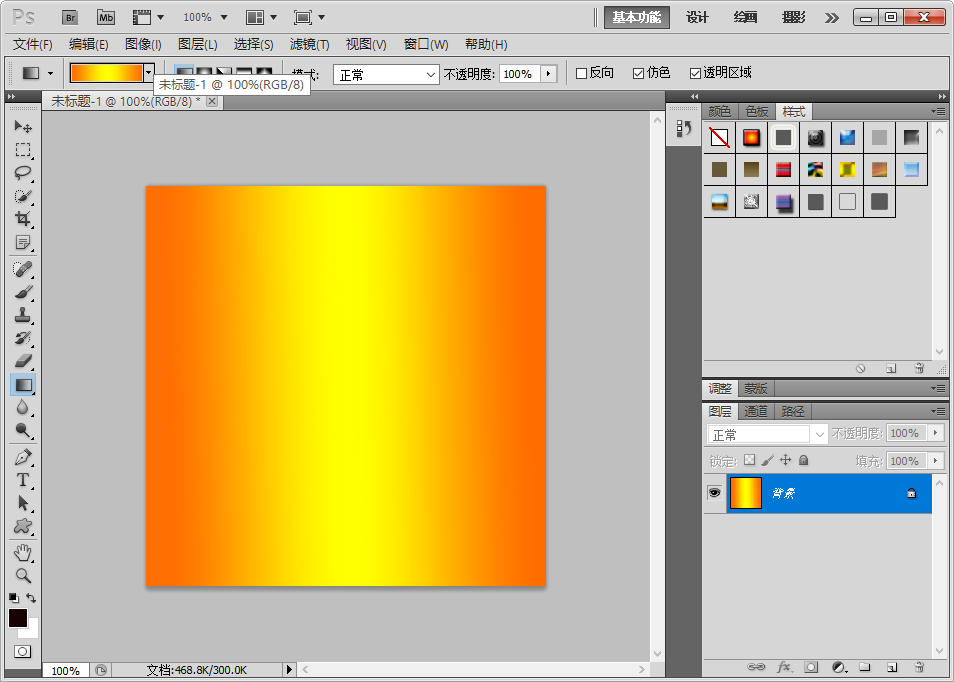Switch to the 绘画 workspace
This screenshot has height=682, width=954.
click(x=745, y=18)
